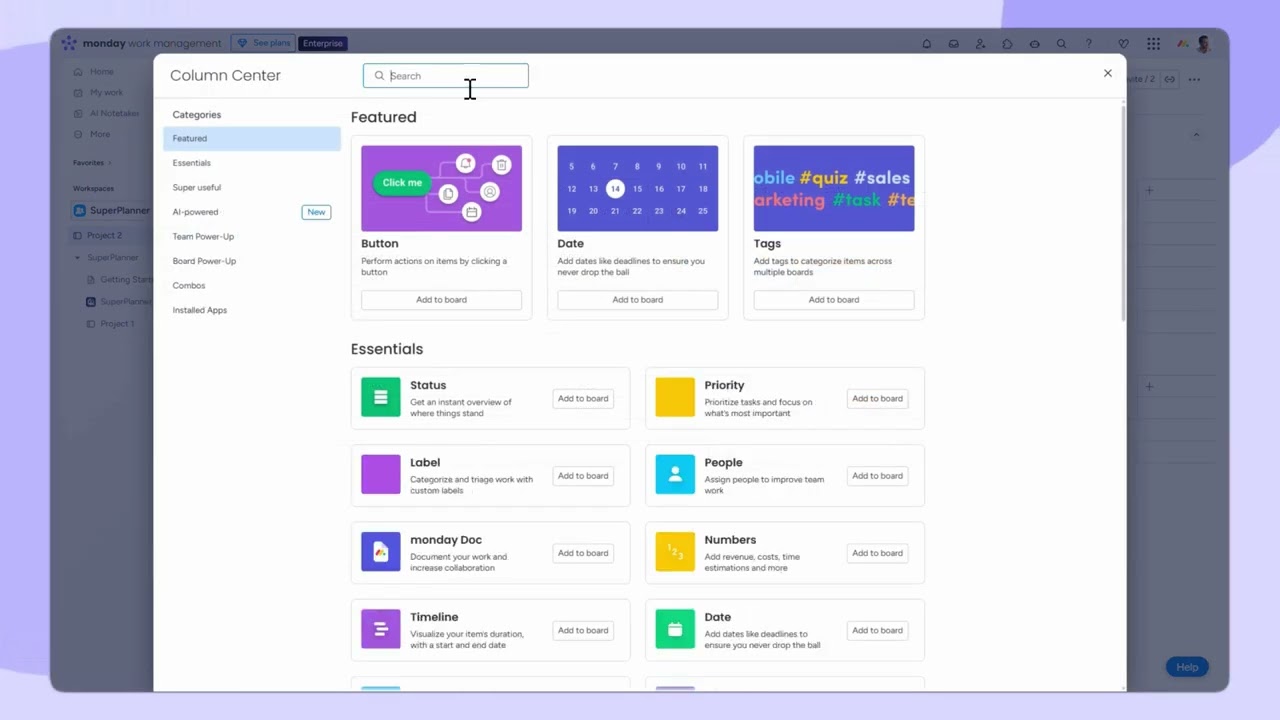Add the featured Button column to board
The width and height of the screenshot is (1280, 720).
point(441,300)
